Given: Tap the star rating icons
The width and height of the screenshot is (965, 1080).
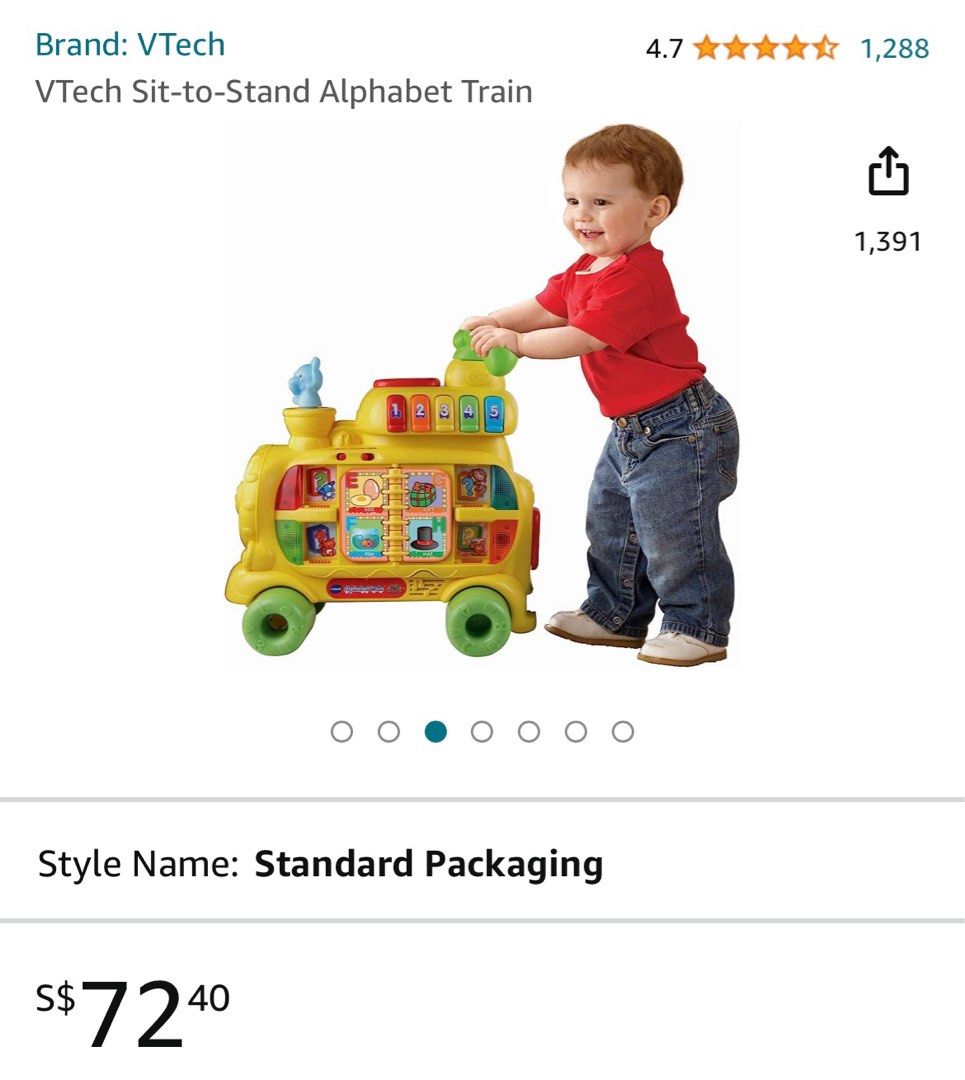Looking at the screenshot, I should pos(765,48).
